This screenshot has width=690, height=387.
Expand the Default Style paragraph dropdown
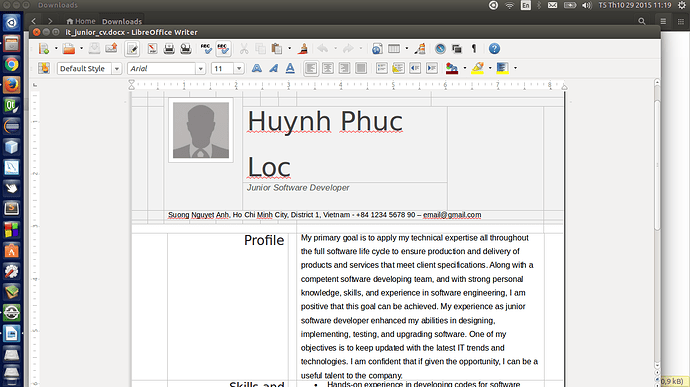pyautogui.click(x=117, y=69)
